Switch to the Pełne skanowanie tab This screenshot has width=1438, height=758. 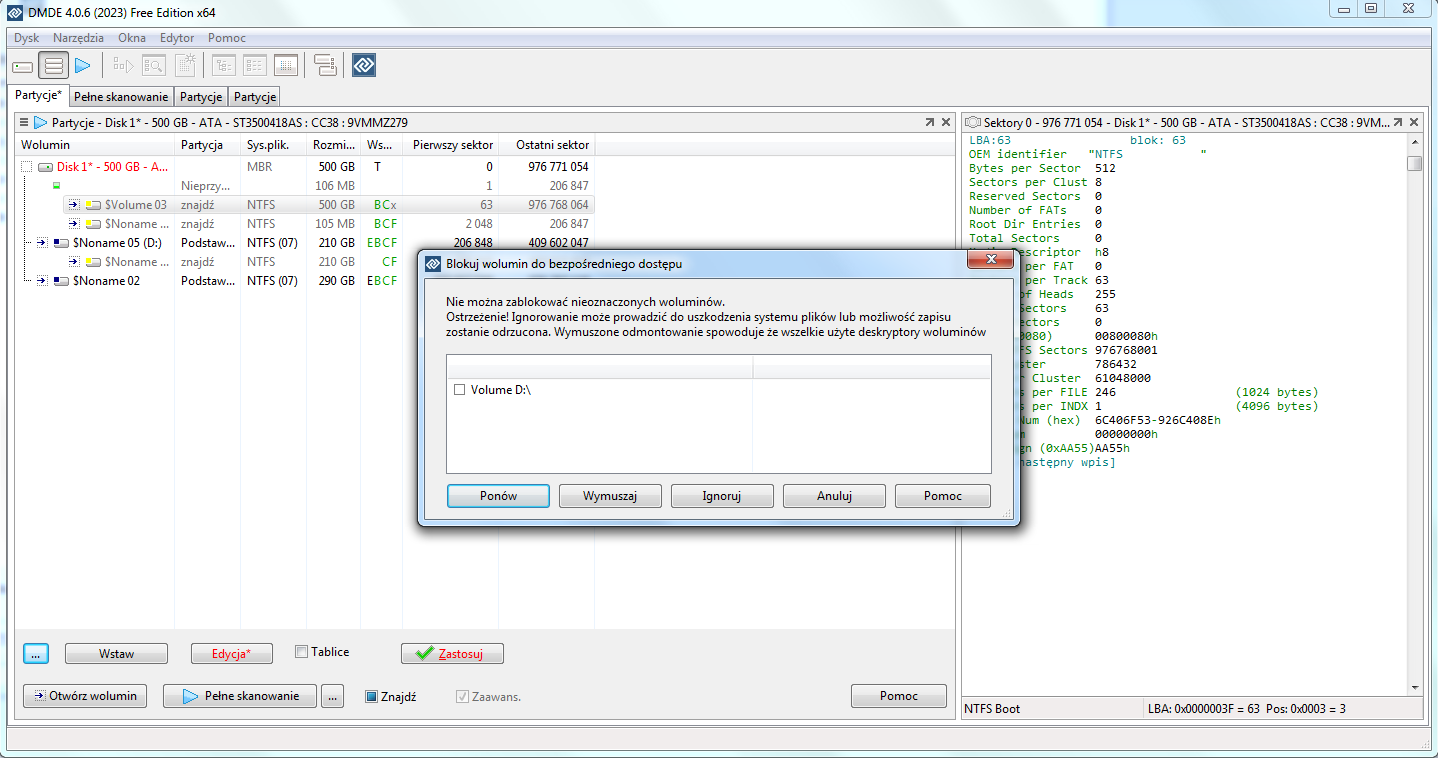121,97
